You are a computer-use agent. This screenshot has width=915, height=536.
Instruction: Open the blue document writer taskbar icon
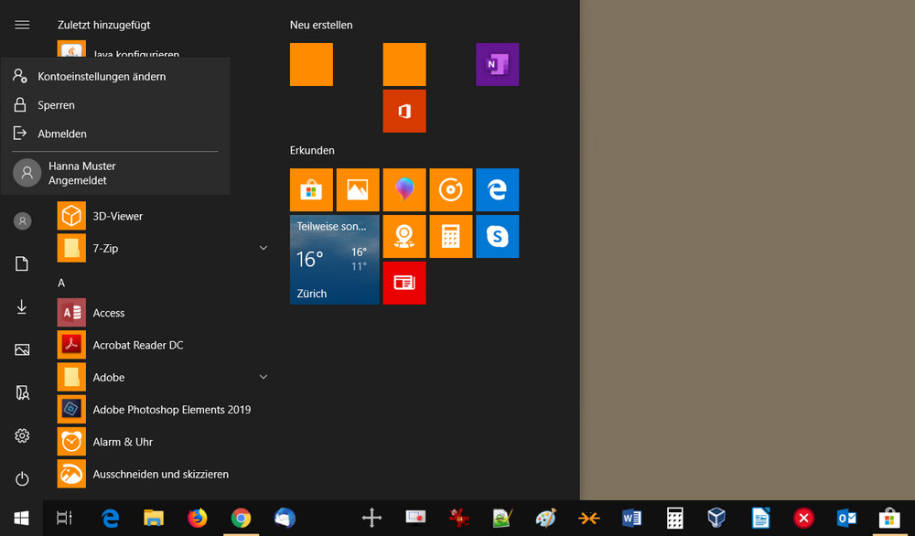tap(760, 518)
